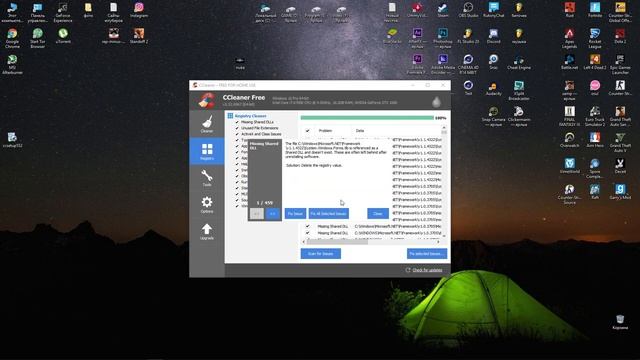Open Cinema 4D R14 desktop icon
640x360 pixels.
coord(468,64)
